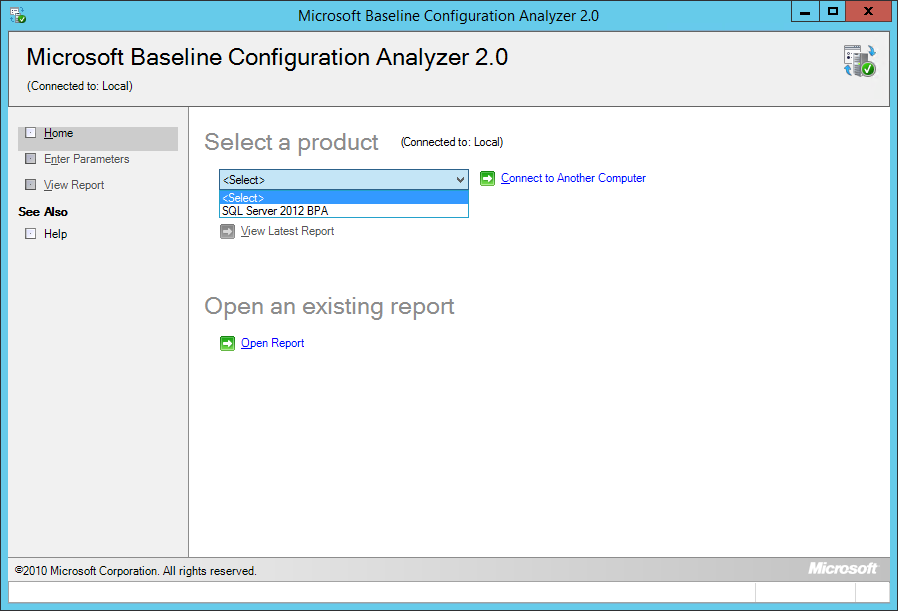The width and height of the screenshot is (898, 611).
Task: Click the square bullet icon next to Home
Action: [x=31, y=133]
